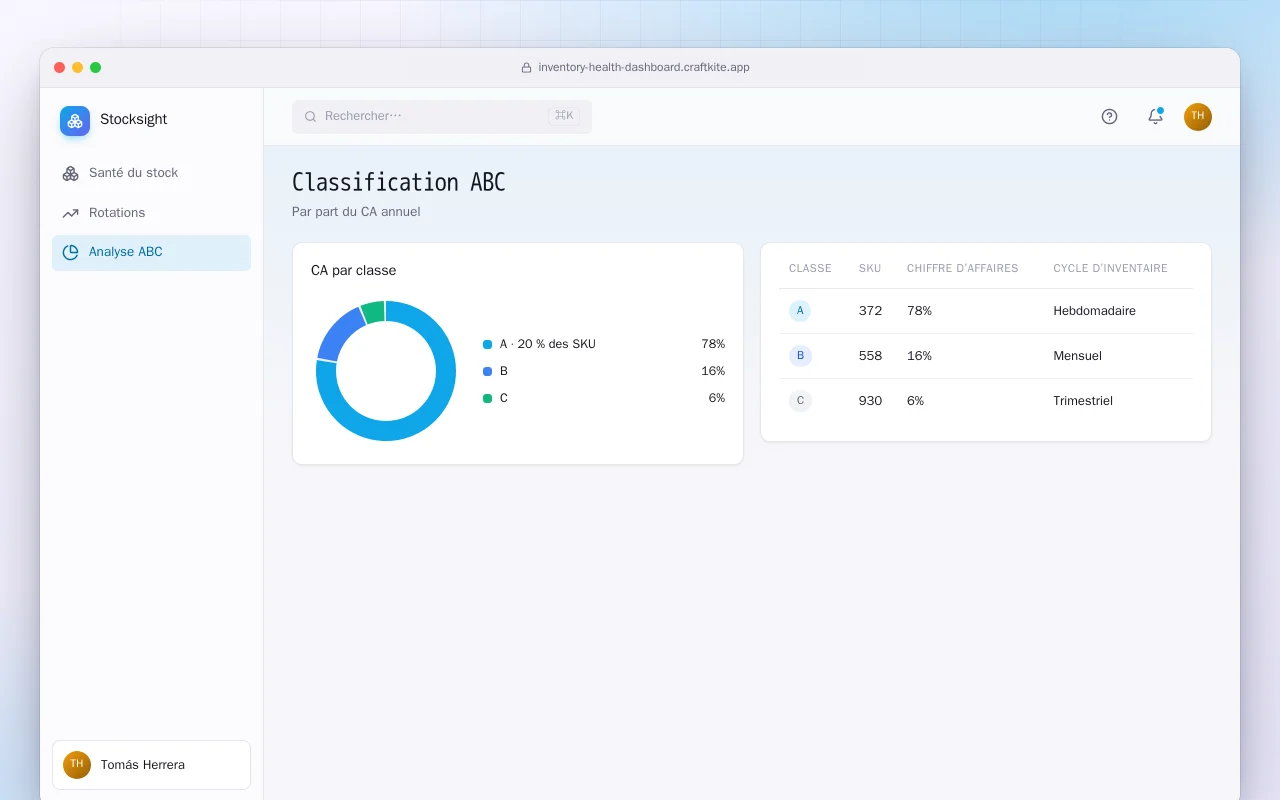Click the 16% value in chart legend
The image size is (1280, 800).
(713, 371)
